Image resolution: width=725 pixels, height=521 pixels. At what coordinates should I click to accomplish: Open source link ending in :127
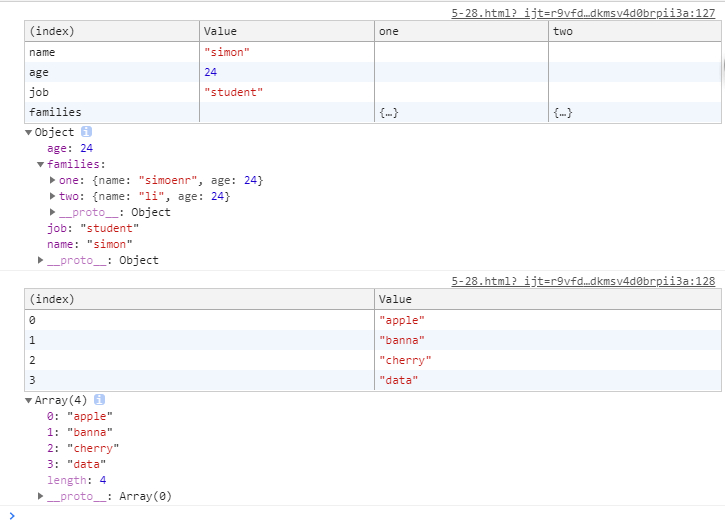pos(583,13)
